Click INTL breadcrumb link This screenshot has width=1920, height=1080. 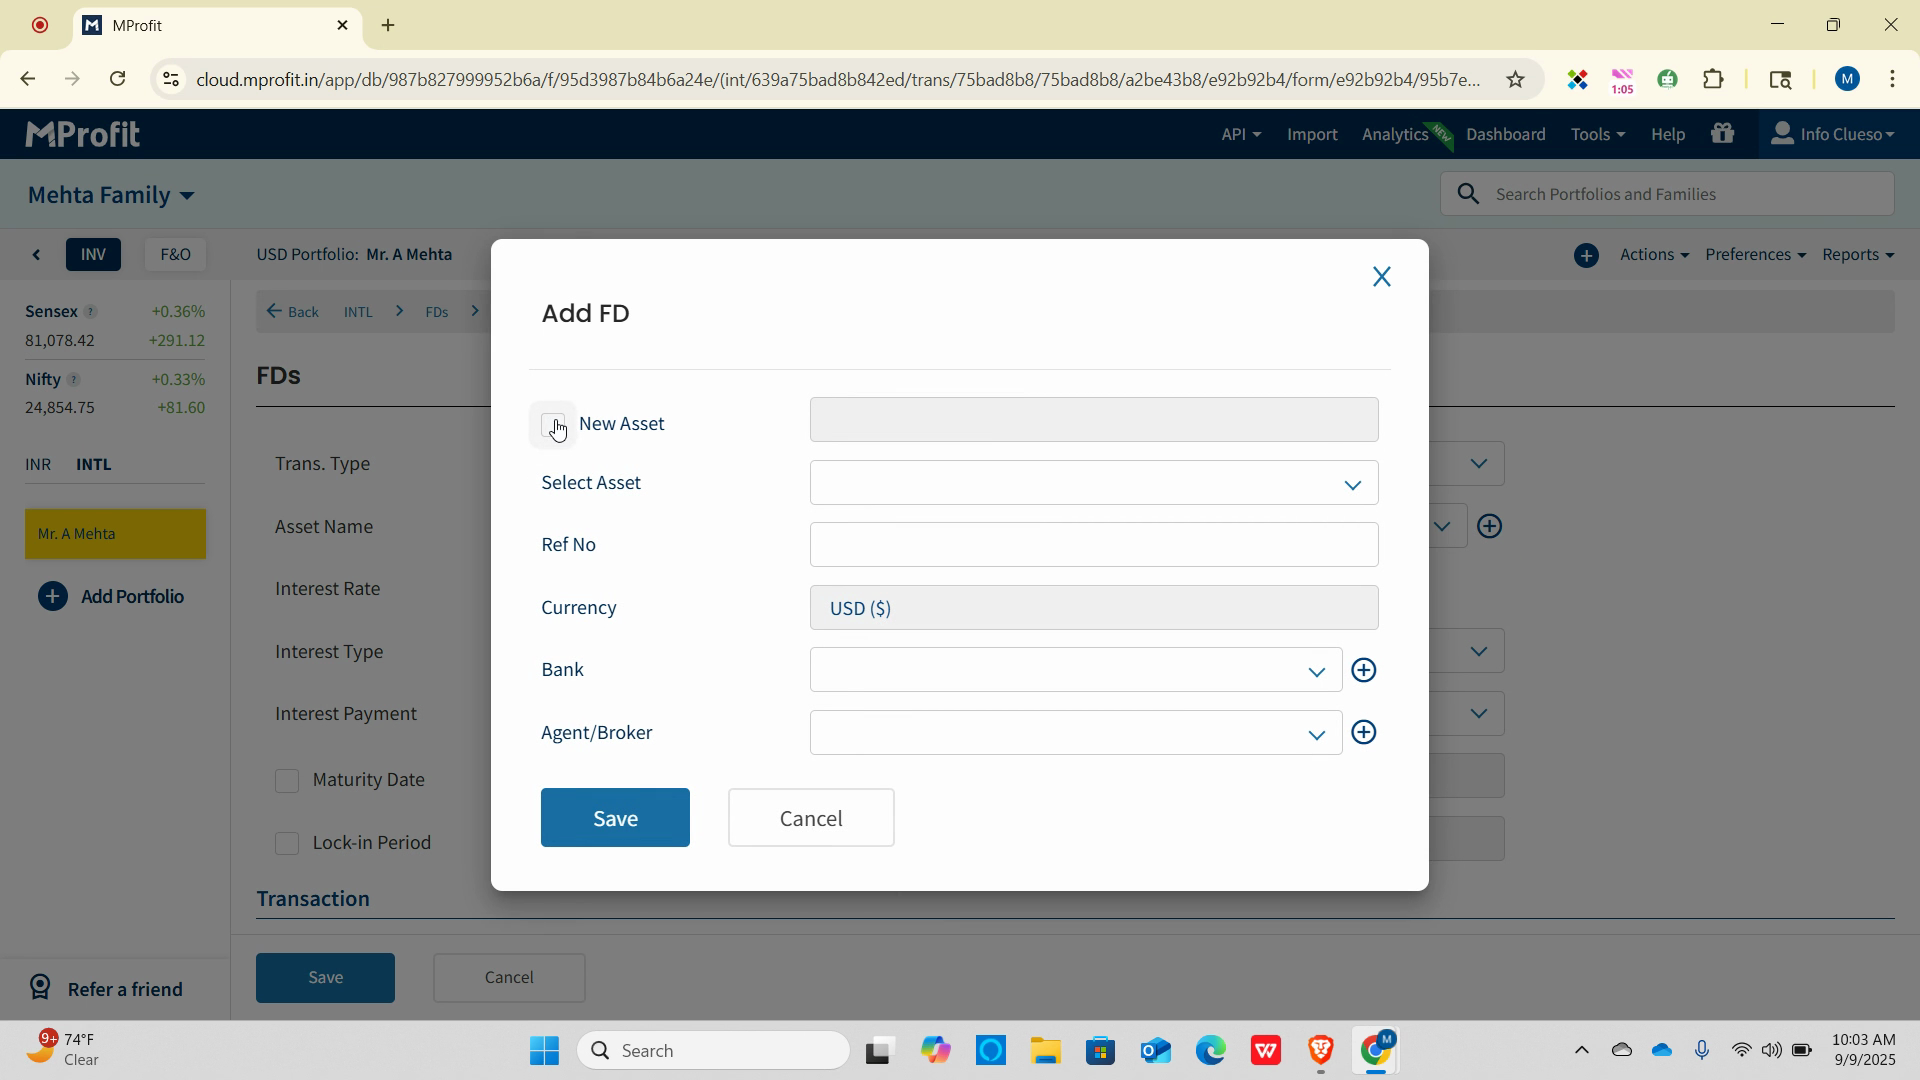(358, 312)
